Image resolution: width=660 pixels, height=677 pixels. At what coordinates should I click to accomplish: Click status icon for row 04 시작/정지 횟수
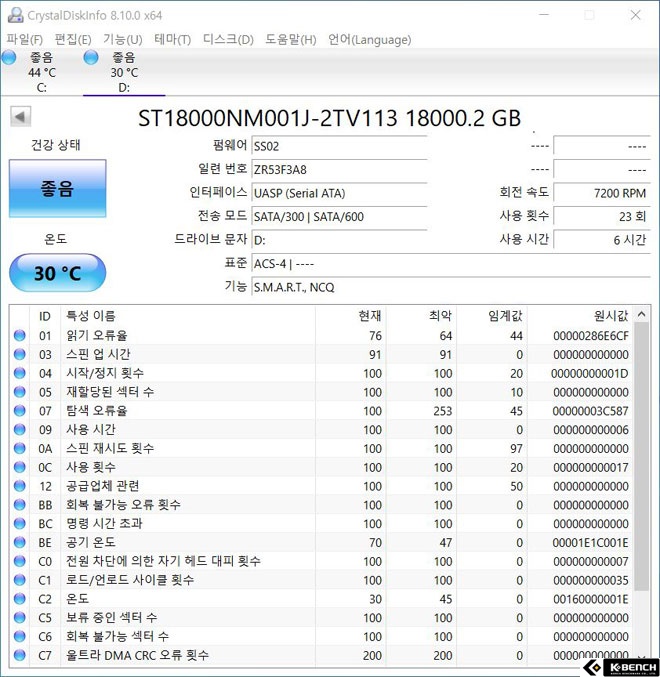click(20, 373)
